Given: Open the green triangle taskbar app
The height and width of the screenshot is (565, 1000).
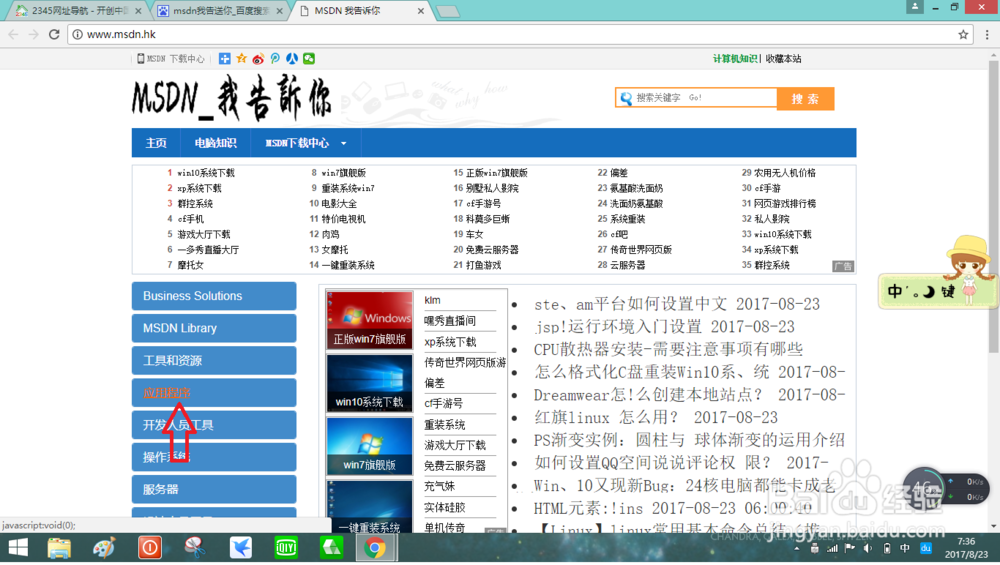Looking at the screenshot, I should tap(331, 548).
